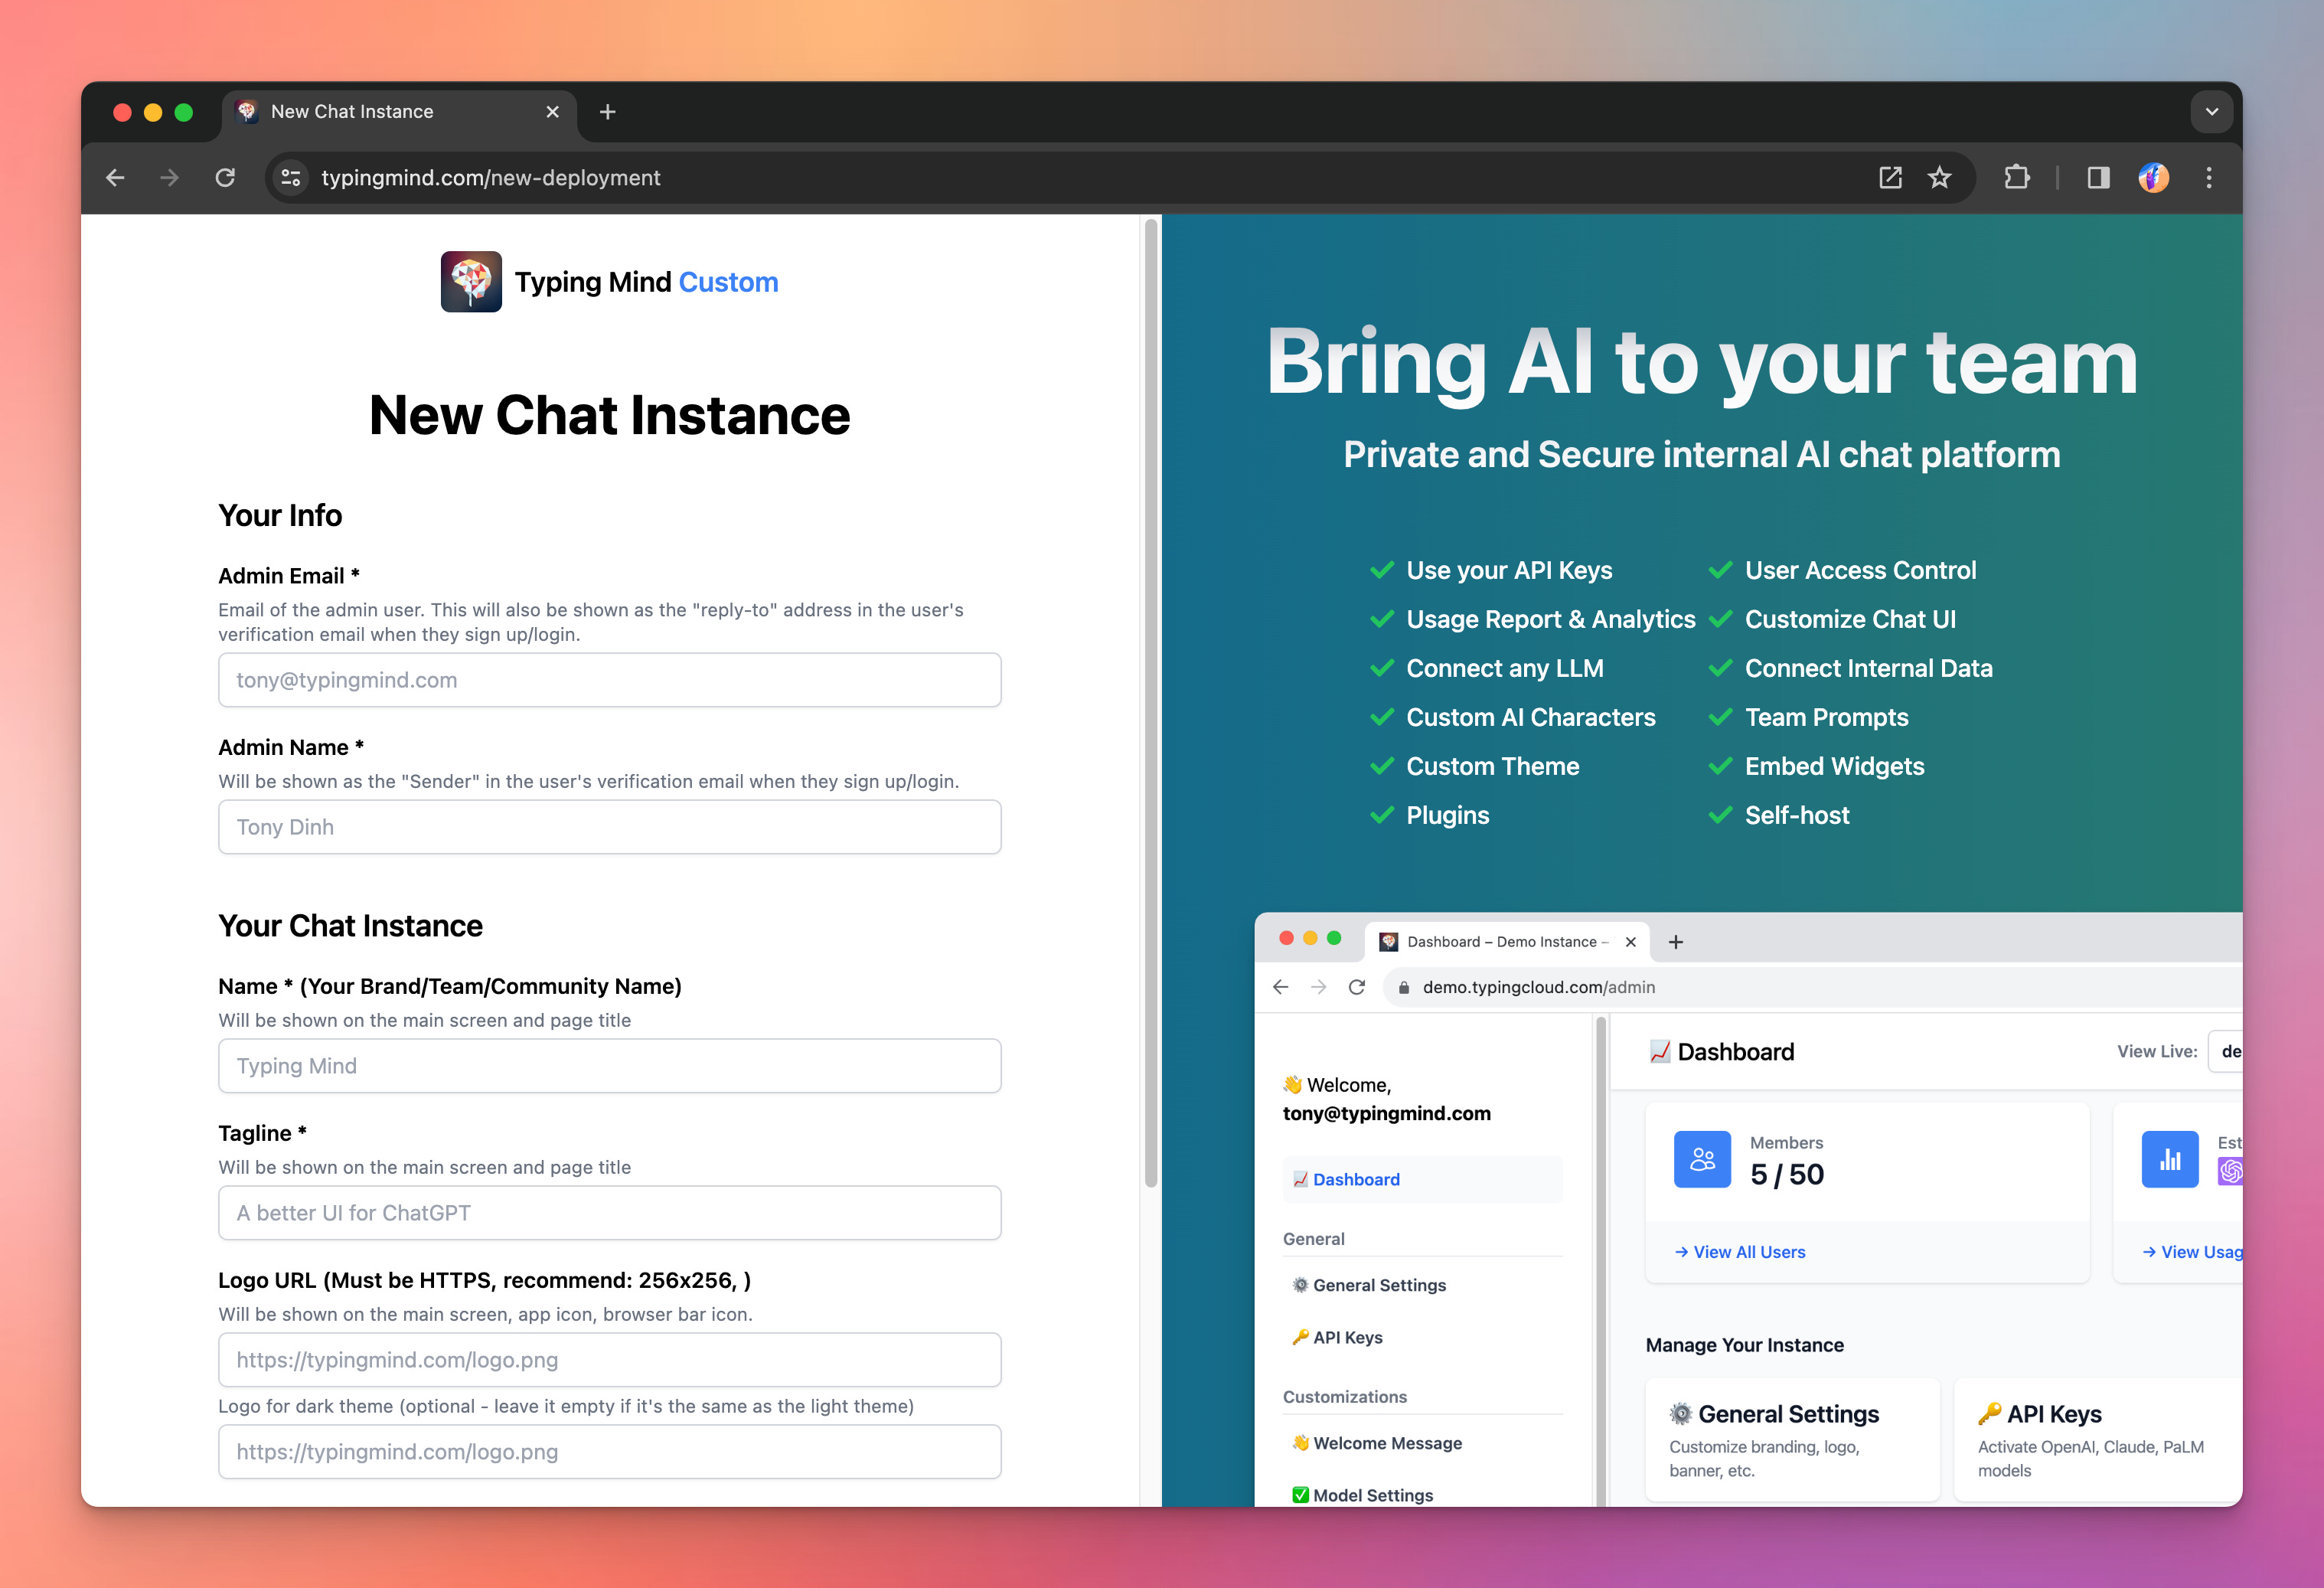Focus the instance Name field

click(610, 1066)
